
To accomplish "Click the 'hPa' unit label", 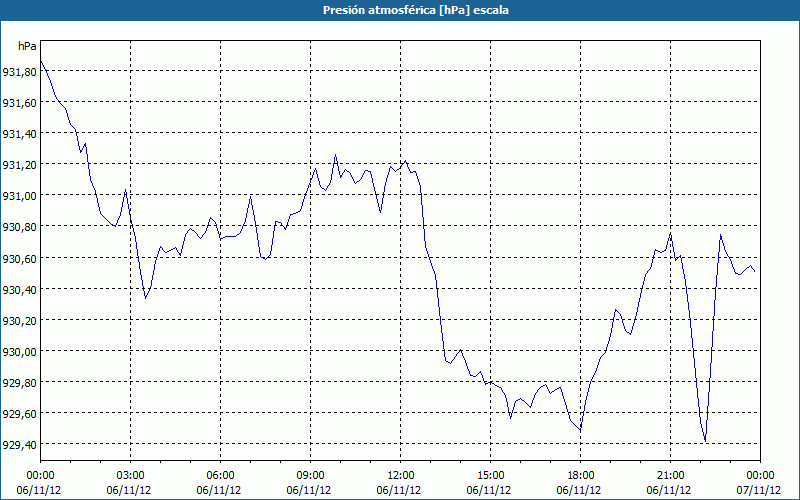I will coord(27,46).
